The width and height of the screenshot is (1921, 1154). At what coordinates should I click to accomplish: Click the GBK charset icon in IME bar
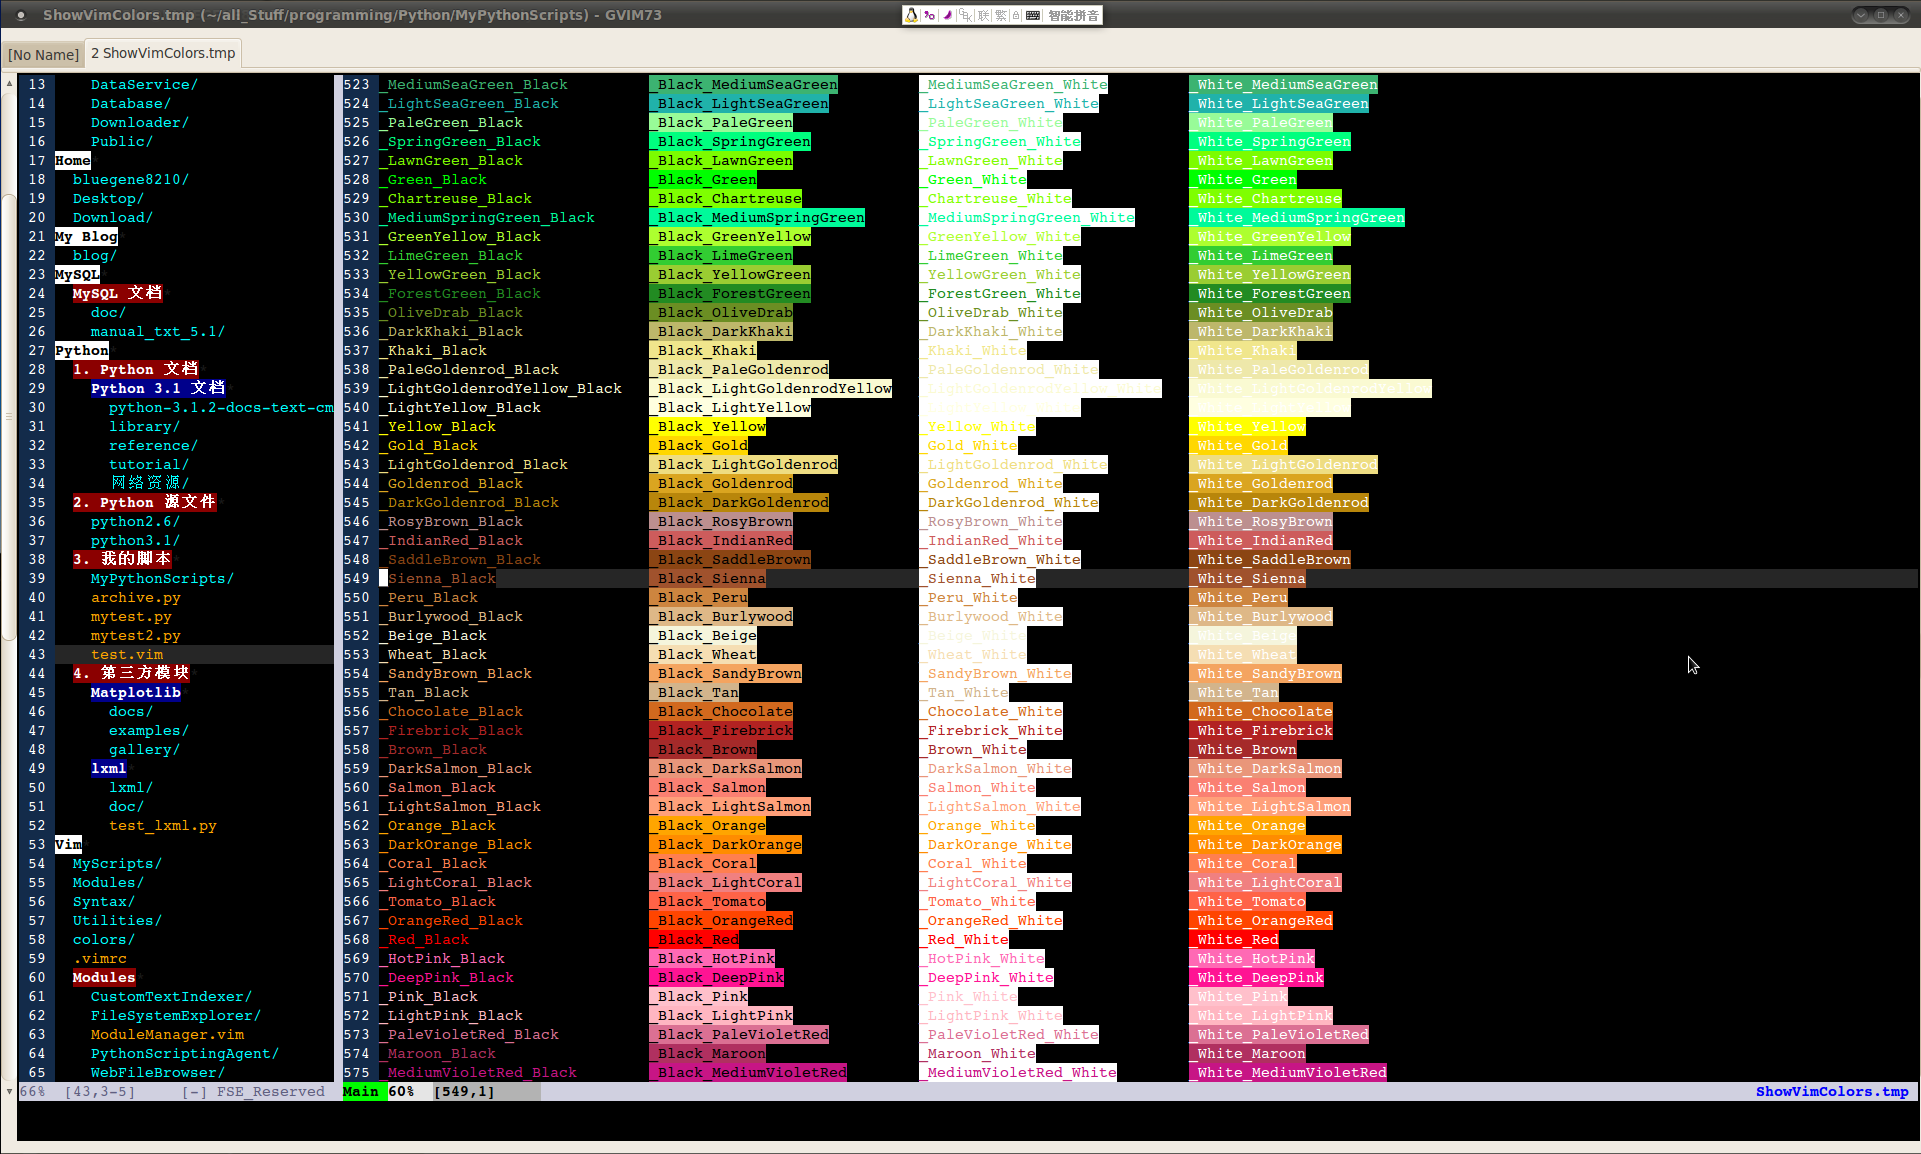(x=965, y=15)
